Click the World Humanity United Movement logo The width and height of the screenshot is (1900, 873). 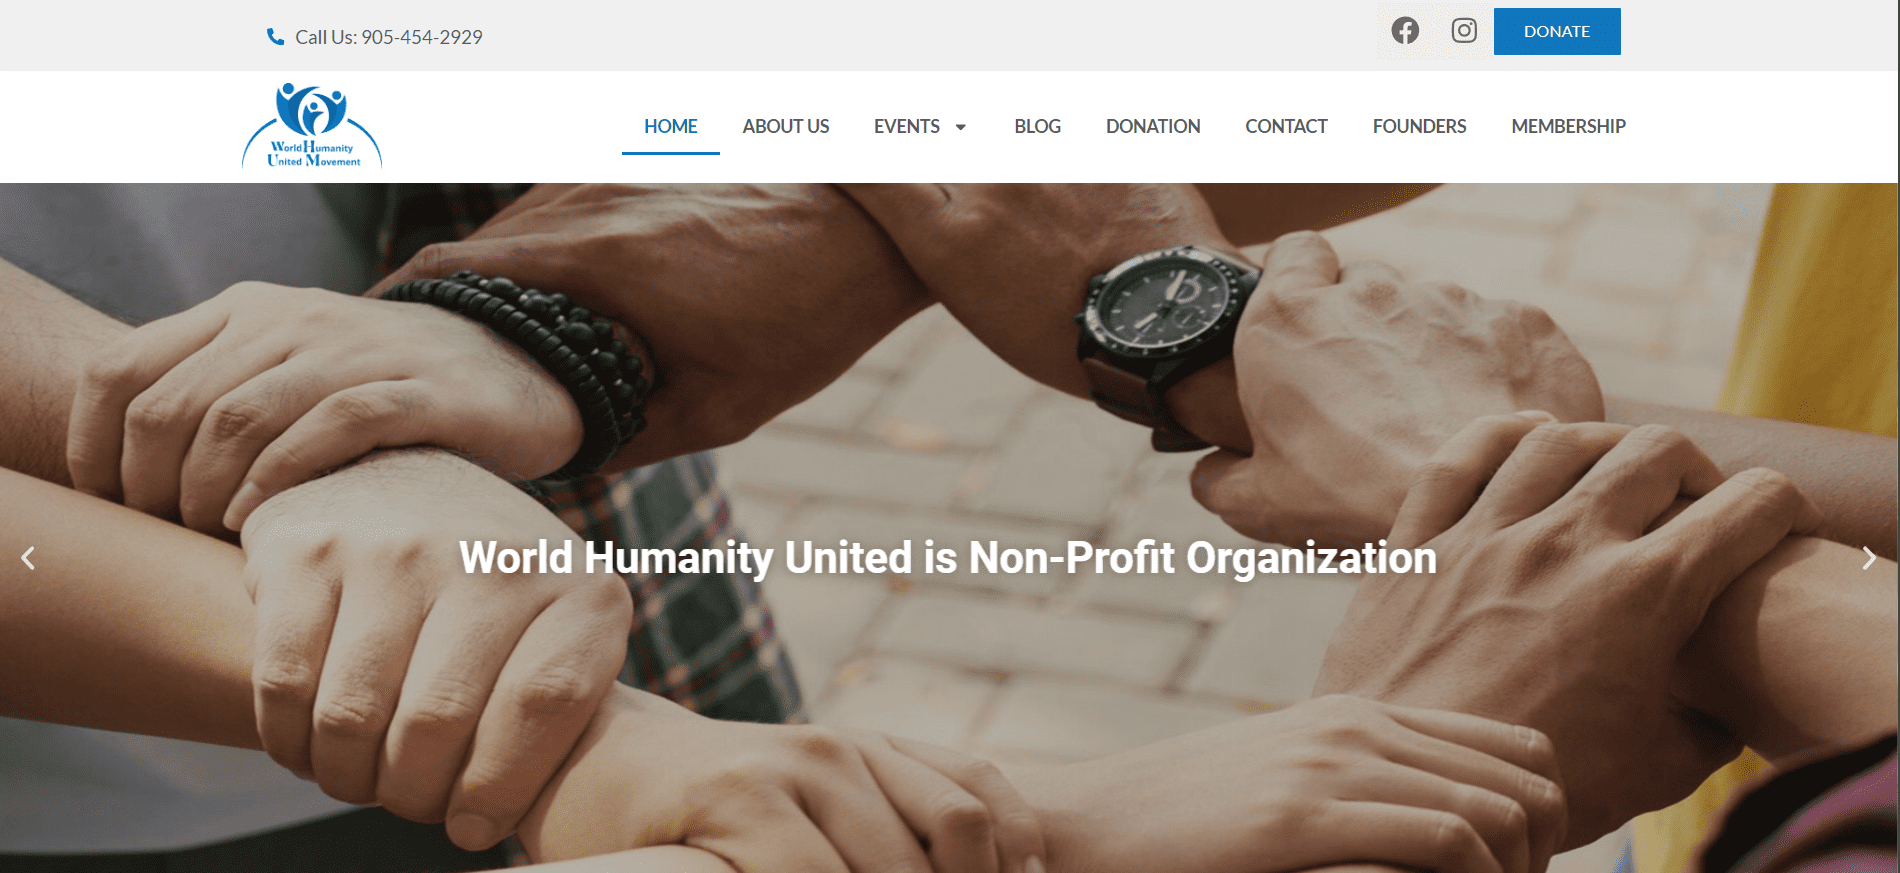(x=312, y=126)
